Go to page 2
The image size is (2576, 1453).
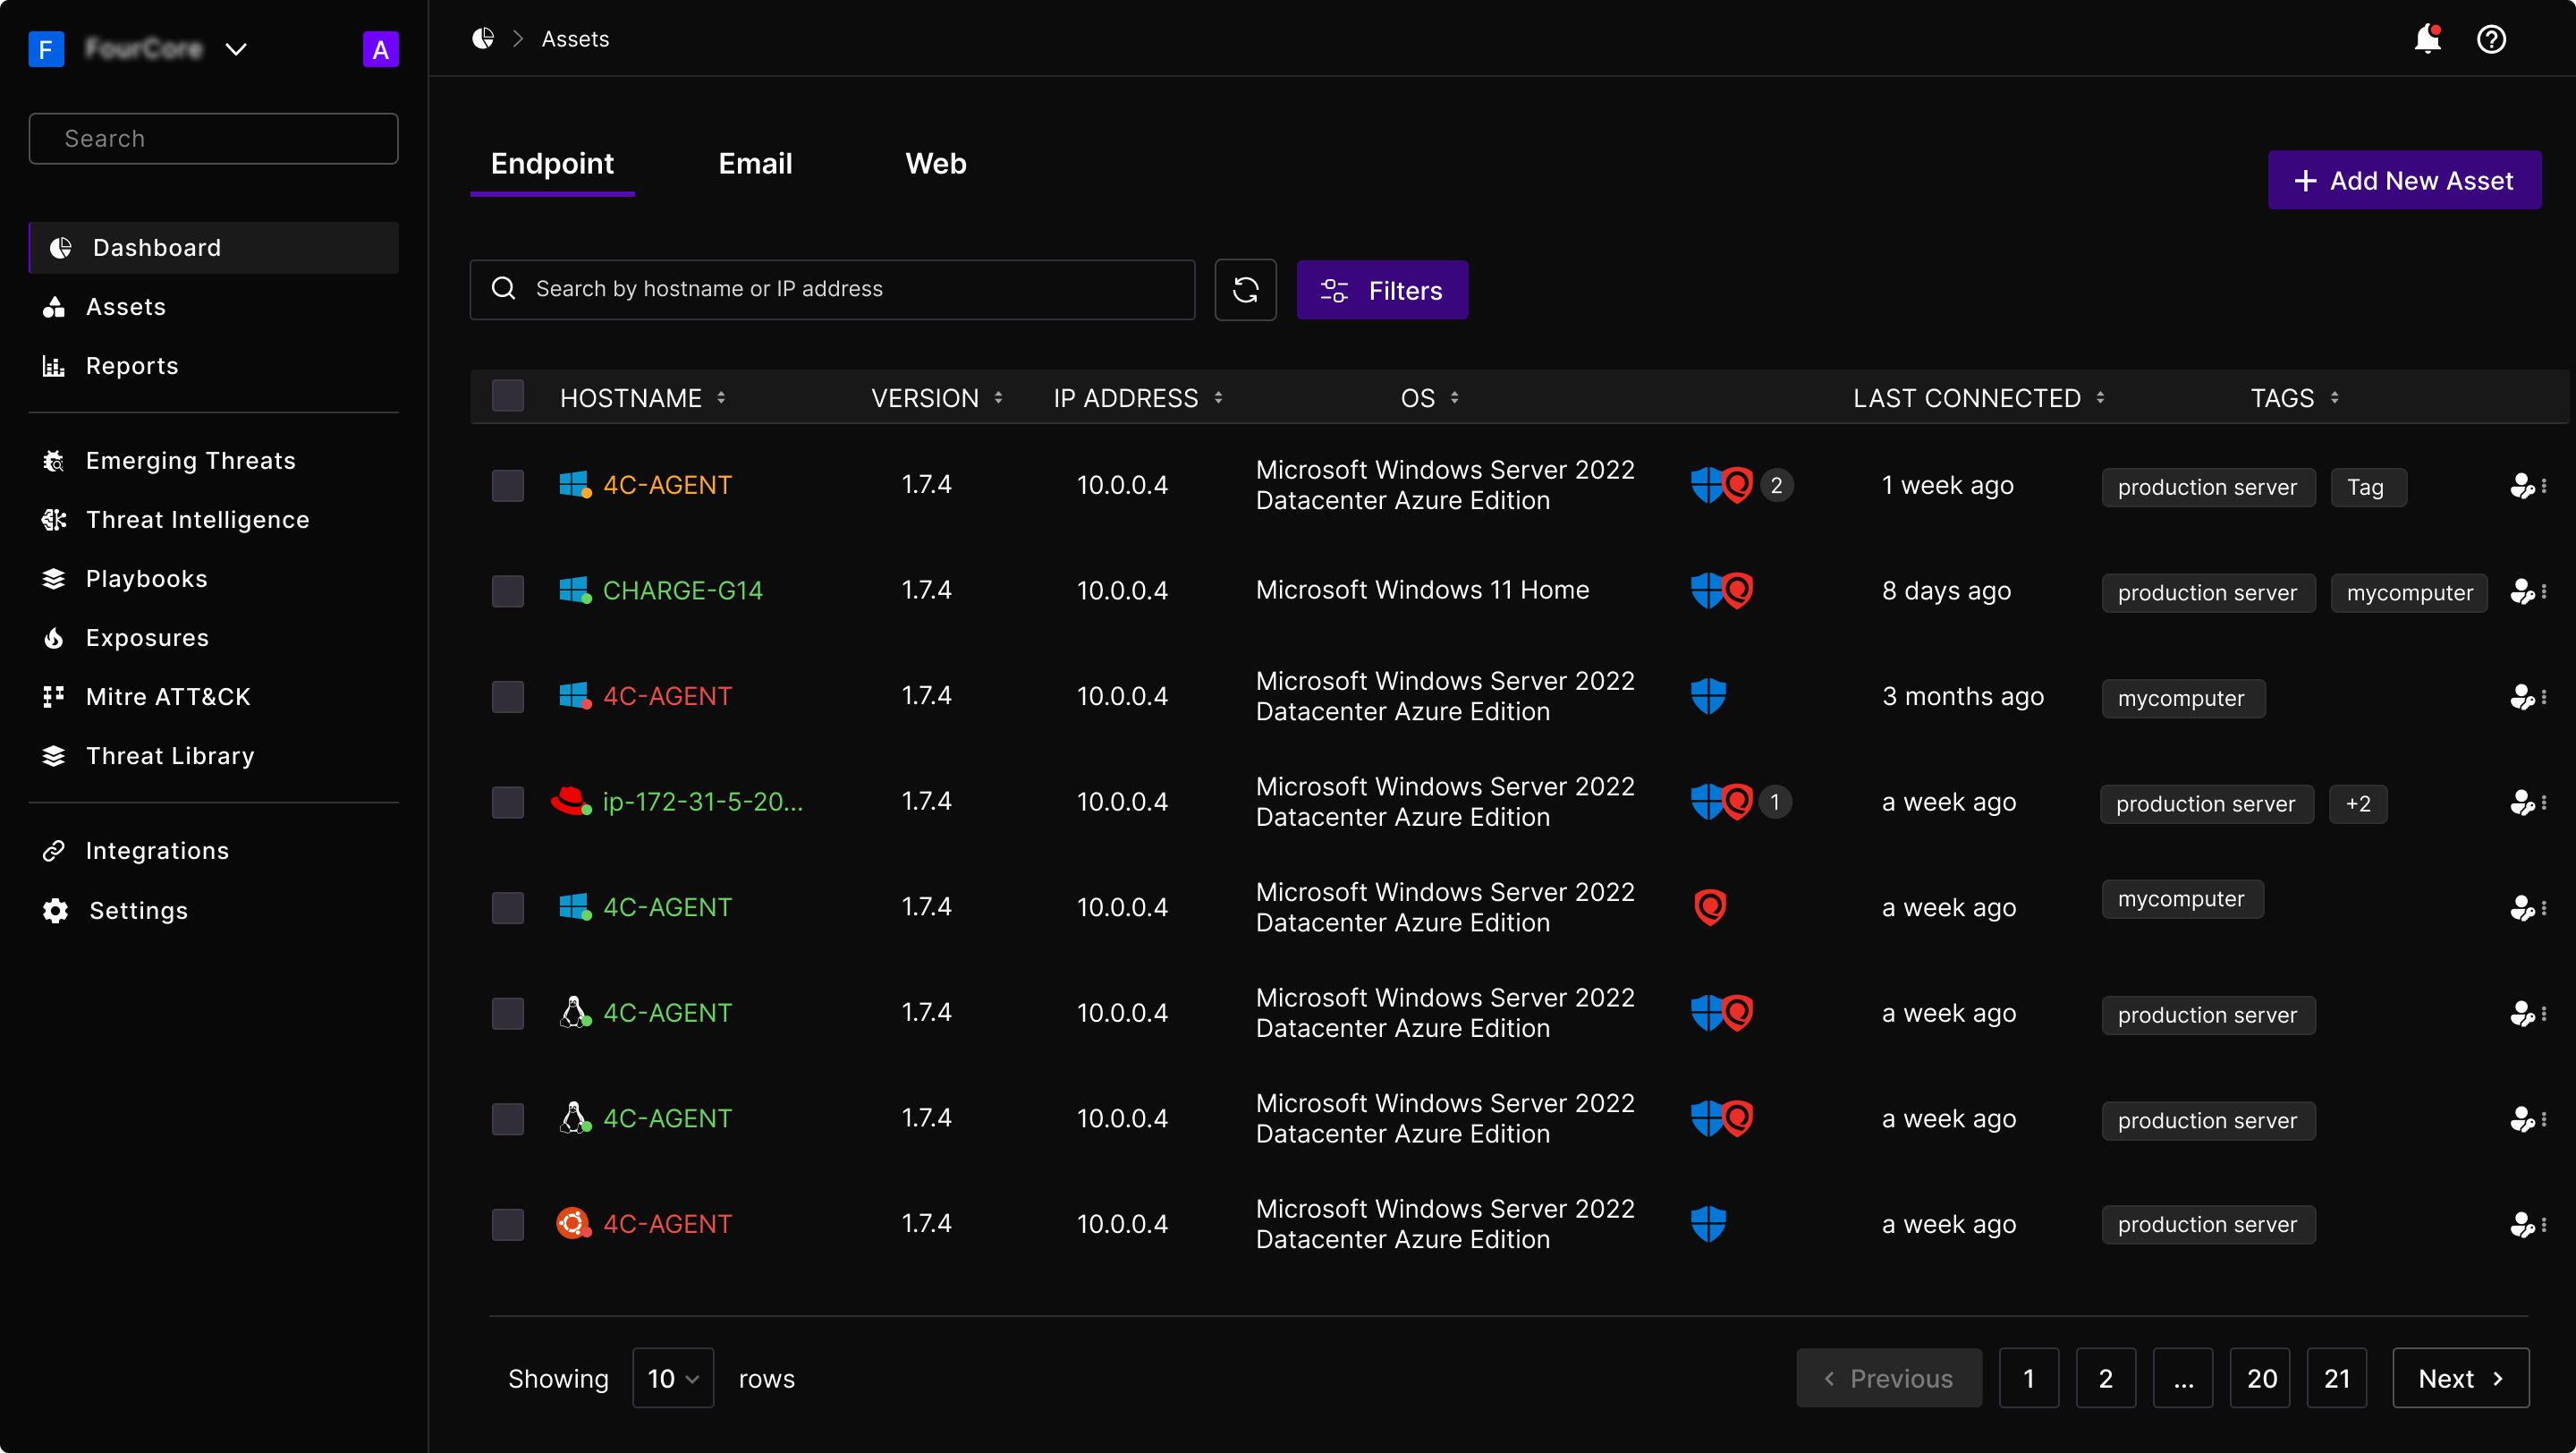[2105, 1378]
